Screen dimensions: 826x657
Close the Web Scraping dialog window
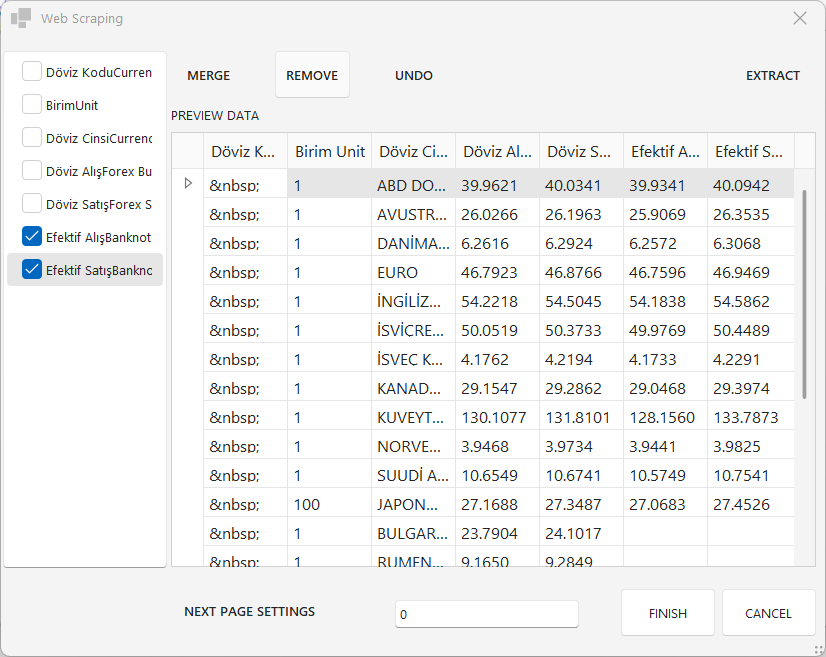point(799,18)
